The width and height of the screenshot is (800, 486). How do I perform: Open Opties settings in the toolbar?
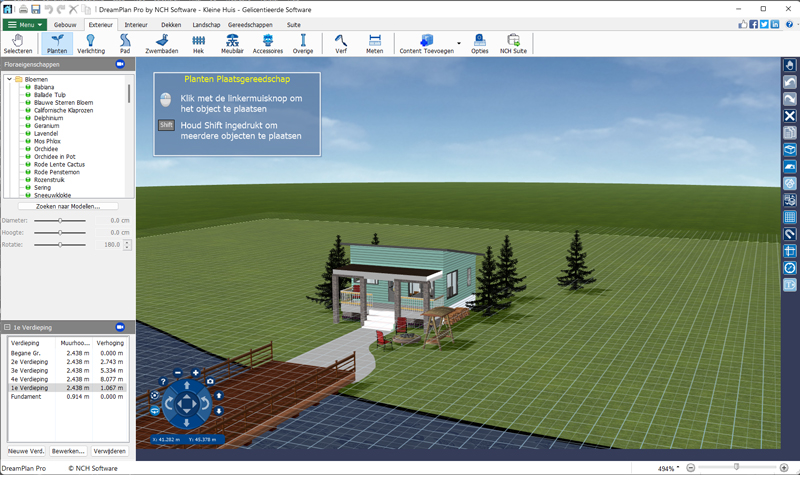tap(479, 43)
